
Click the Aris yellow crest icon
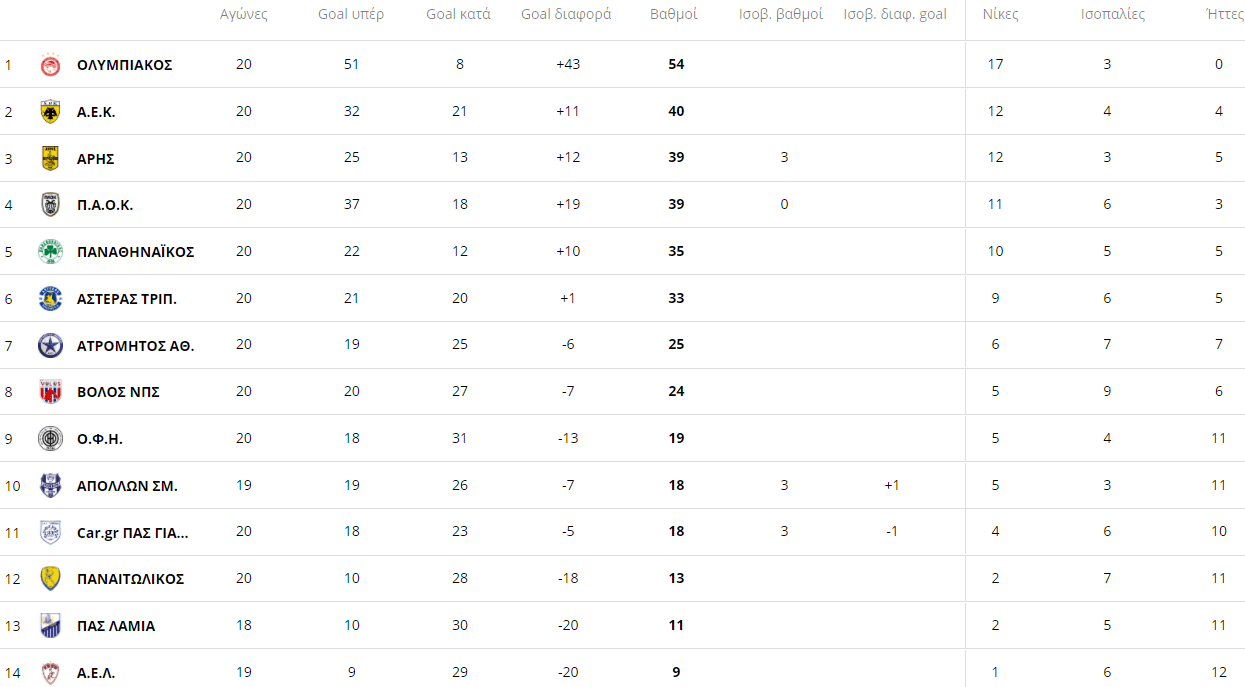[50, 158]
